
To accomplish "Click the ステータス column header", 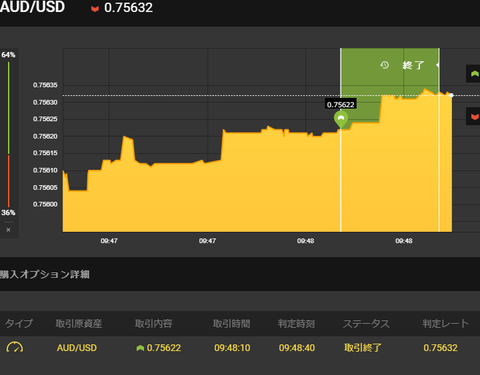I will tap(366, 323).
